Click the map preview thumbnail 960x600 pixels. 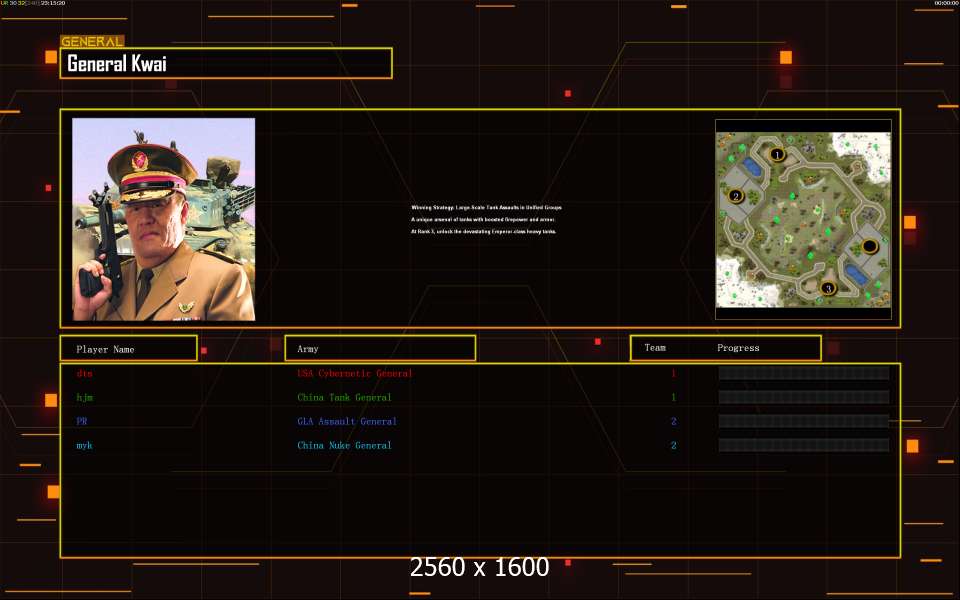803,219
